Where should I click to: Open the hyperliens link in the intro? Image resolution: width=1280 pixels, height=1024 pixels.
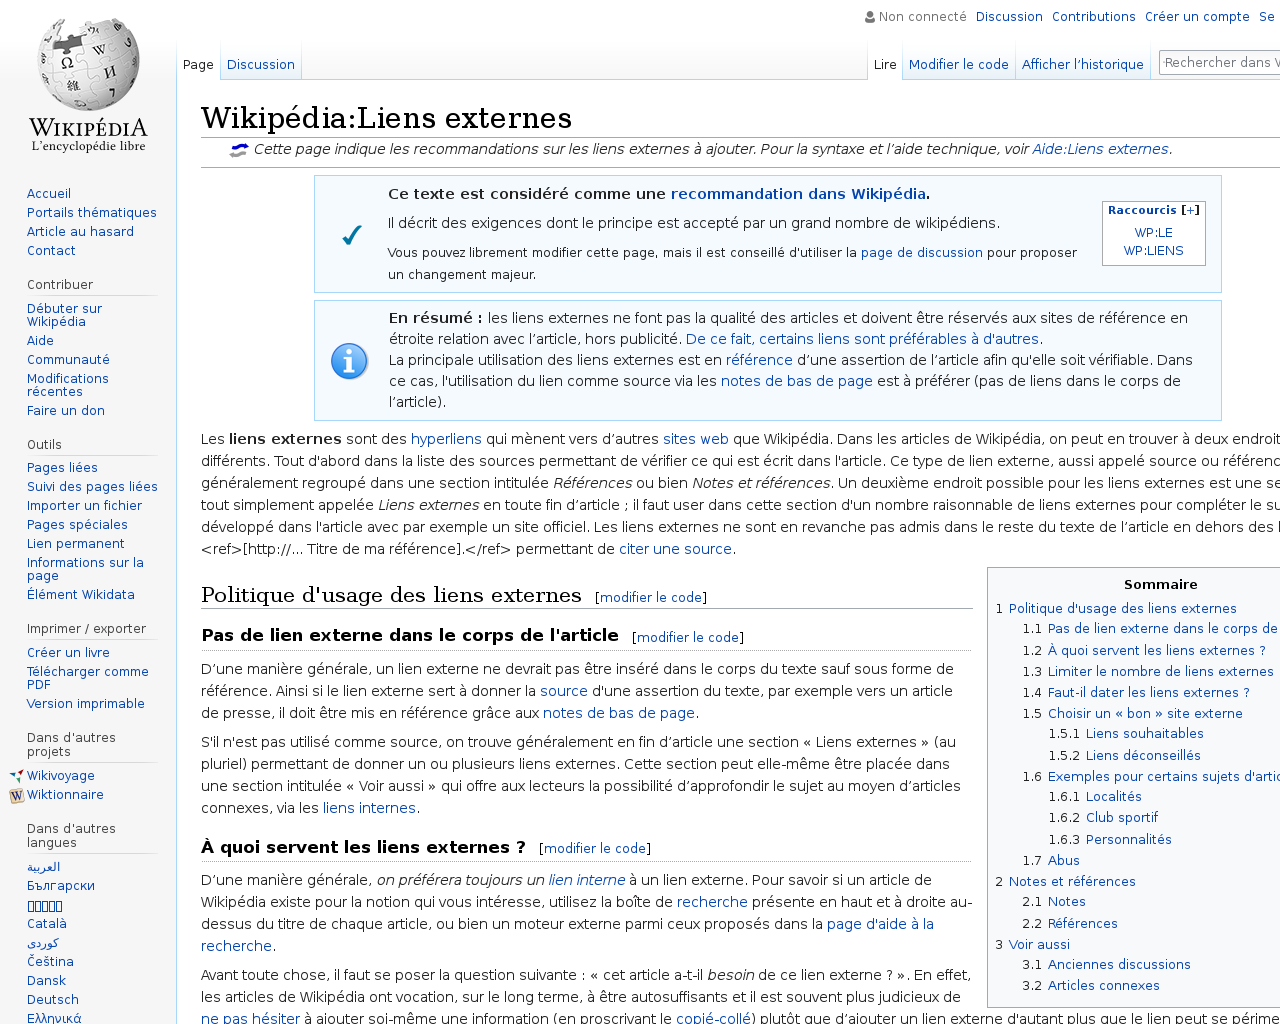point(446,439)
